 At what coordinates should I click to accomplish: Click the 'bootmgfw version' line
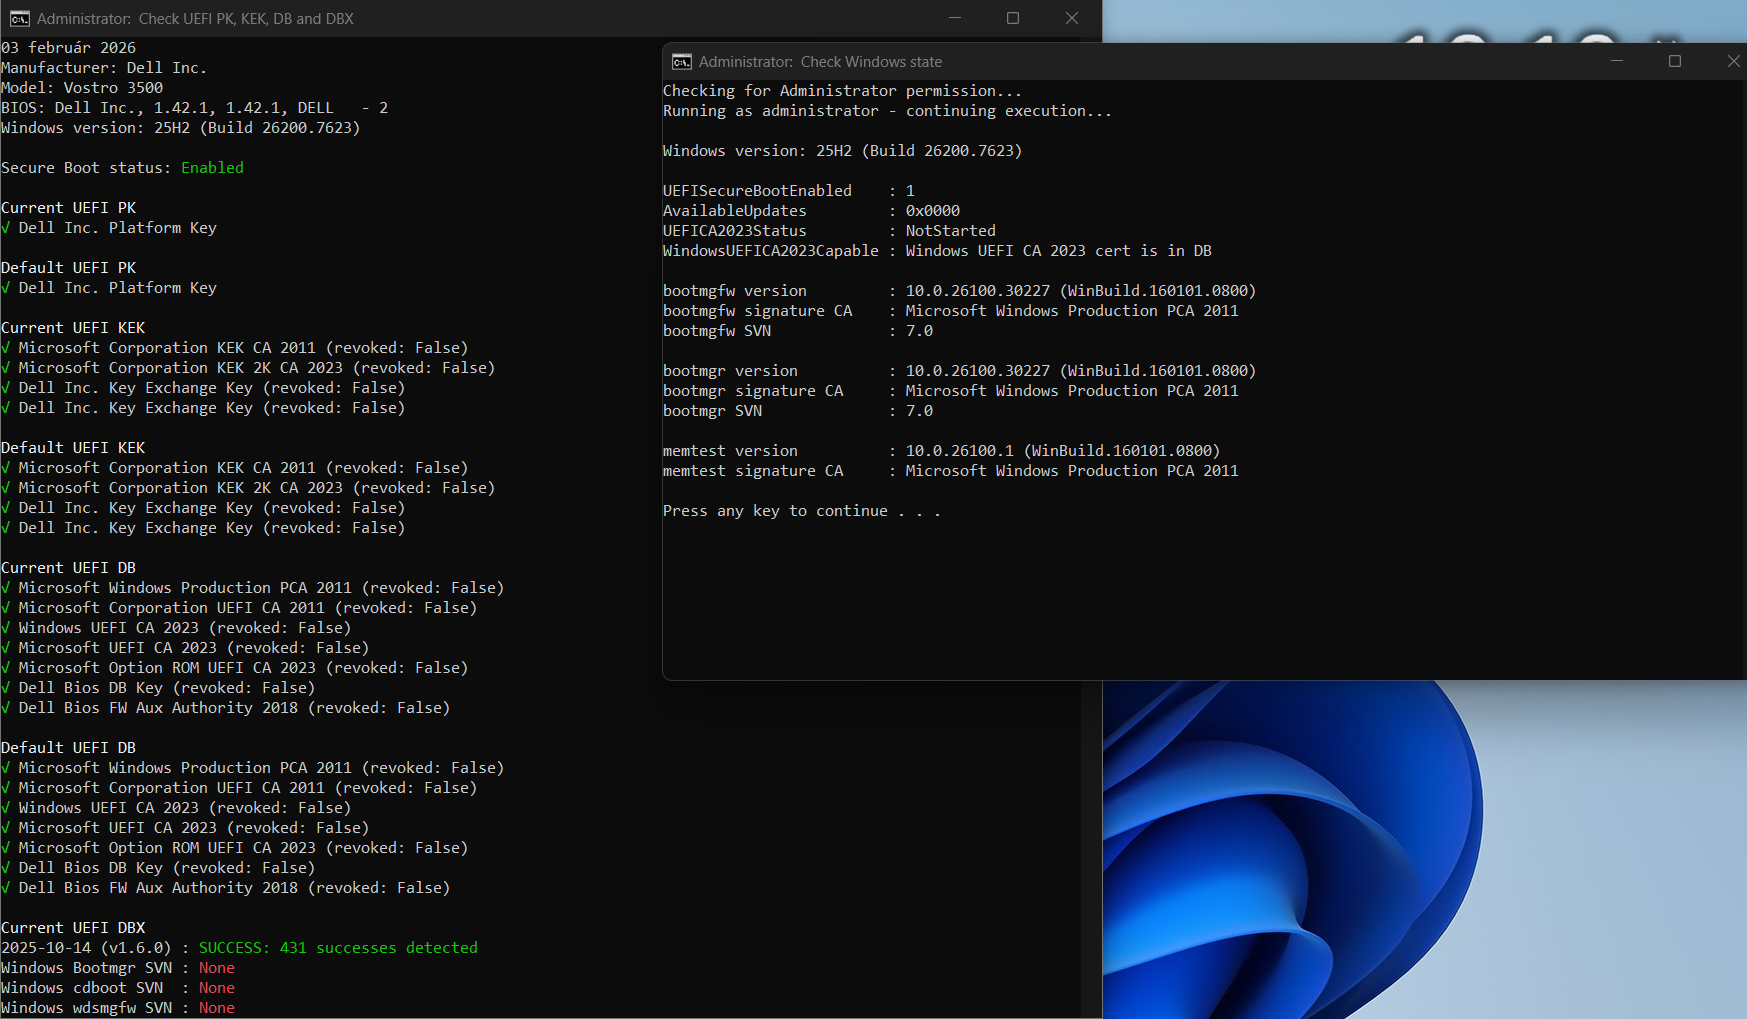[960, 291]
